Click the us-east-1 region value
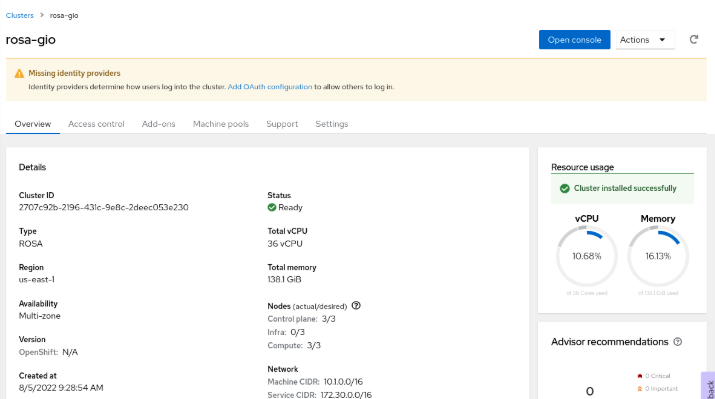The image size is (715, 399). [x=36, y=280]
